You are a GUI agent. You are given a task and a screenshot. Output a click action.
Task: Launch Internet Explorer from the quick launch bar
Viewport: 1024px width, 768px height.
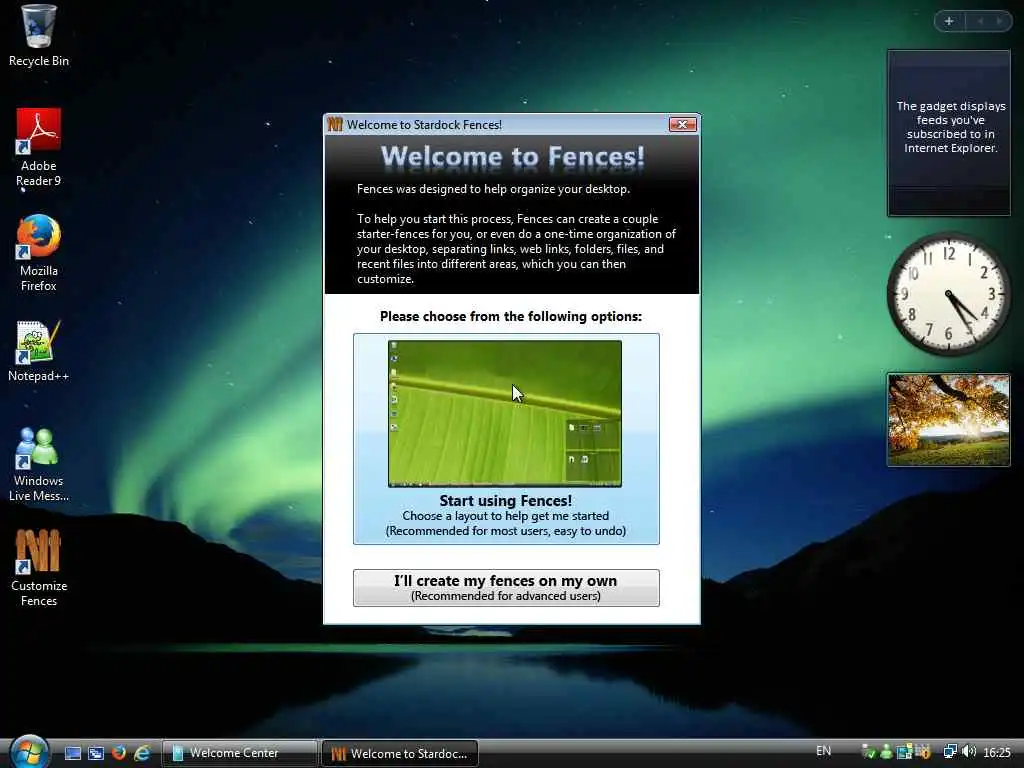click(x=142, y=753)
